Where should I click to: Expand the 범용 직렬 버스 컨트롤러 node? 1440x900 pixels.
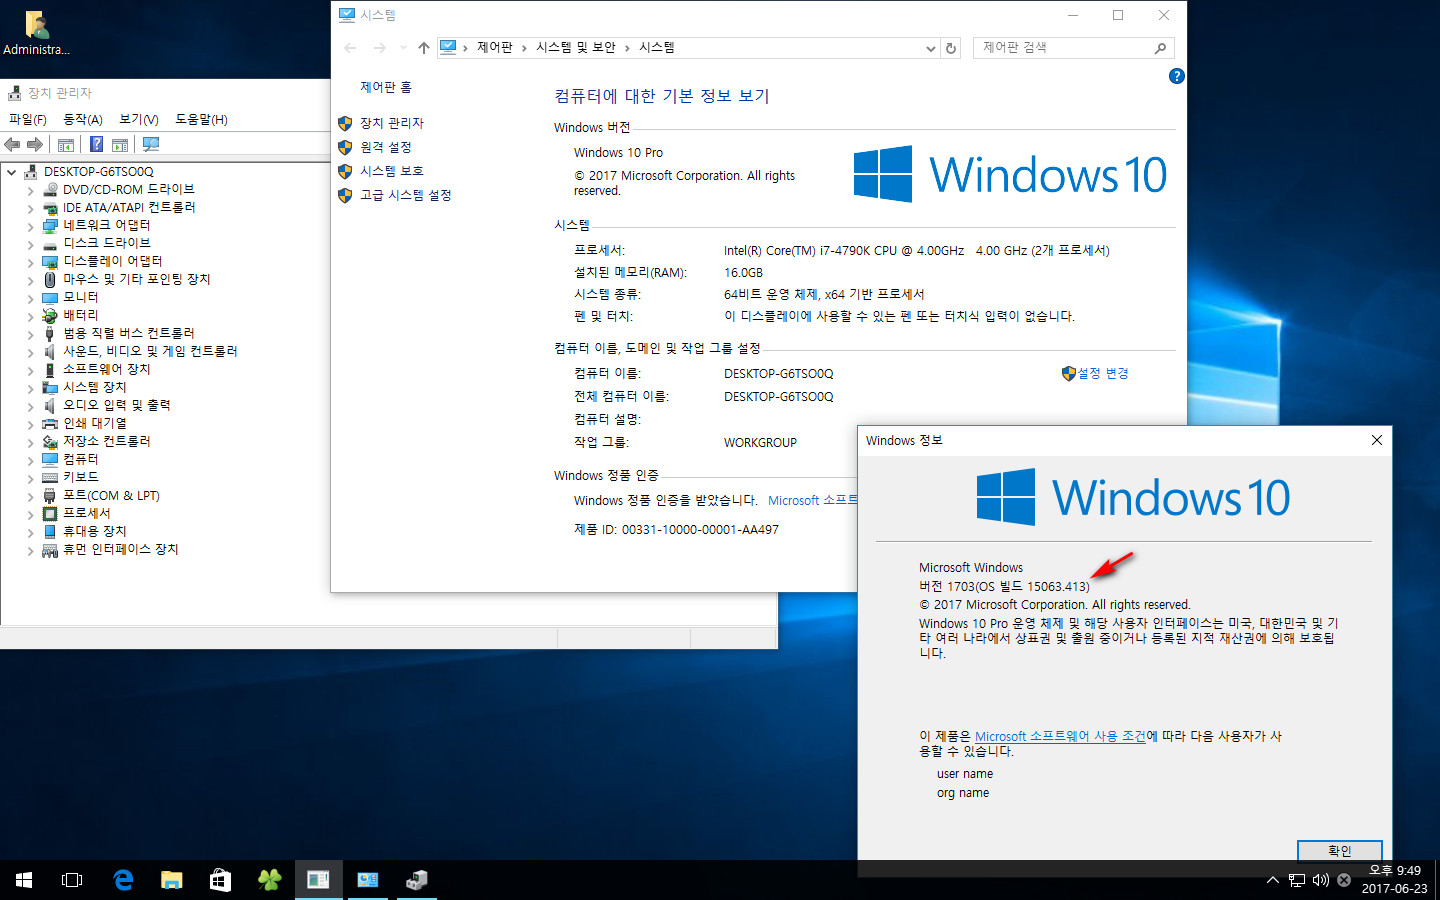point(30,334)
